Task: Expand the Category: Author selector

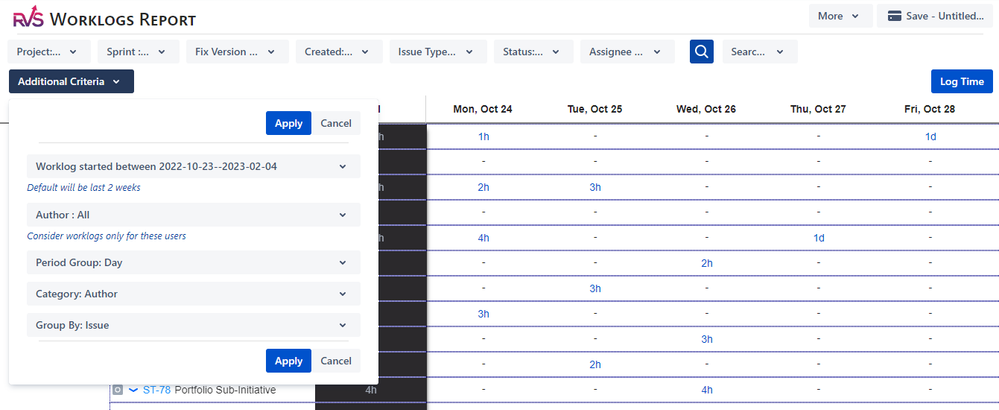Action: tap(194, 293)
